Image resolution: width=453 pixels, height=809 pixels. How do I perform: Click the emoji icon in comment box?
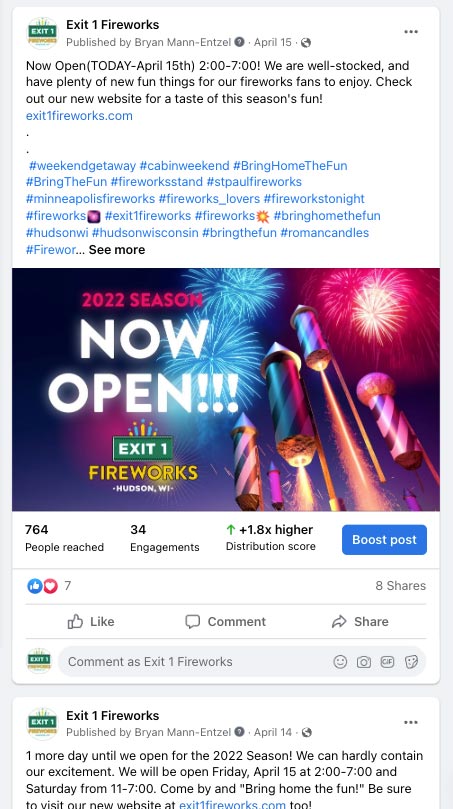[340, 661]
